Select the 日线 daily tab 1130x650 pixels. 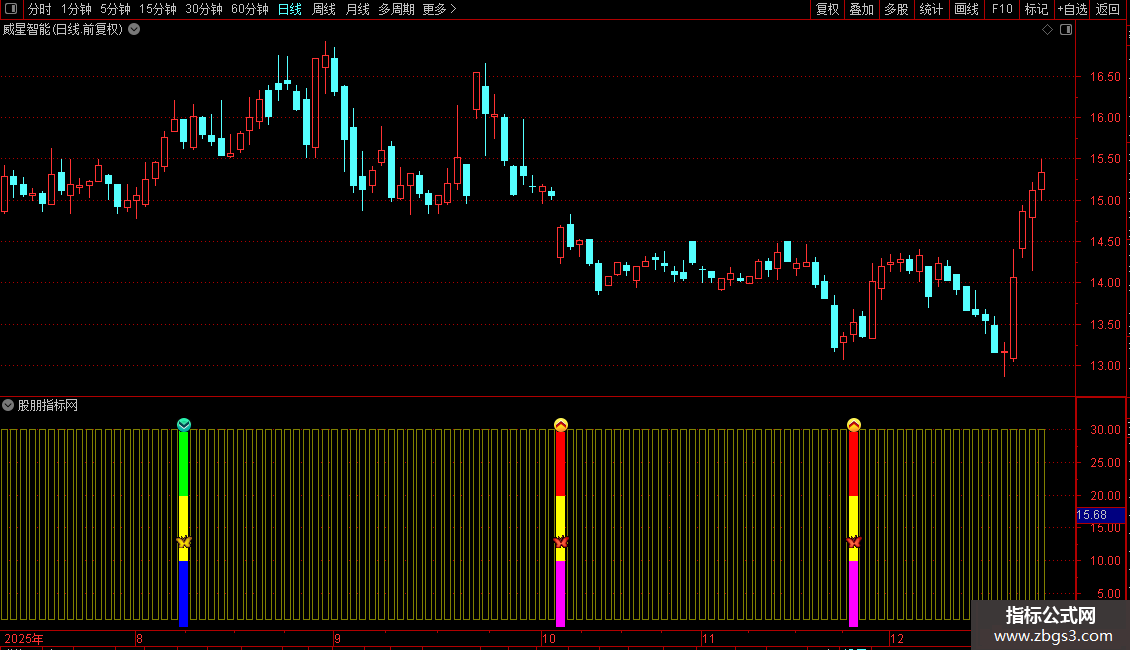tap(290, 9)
